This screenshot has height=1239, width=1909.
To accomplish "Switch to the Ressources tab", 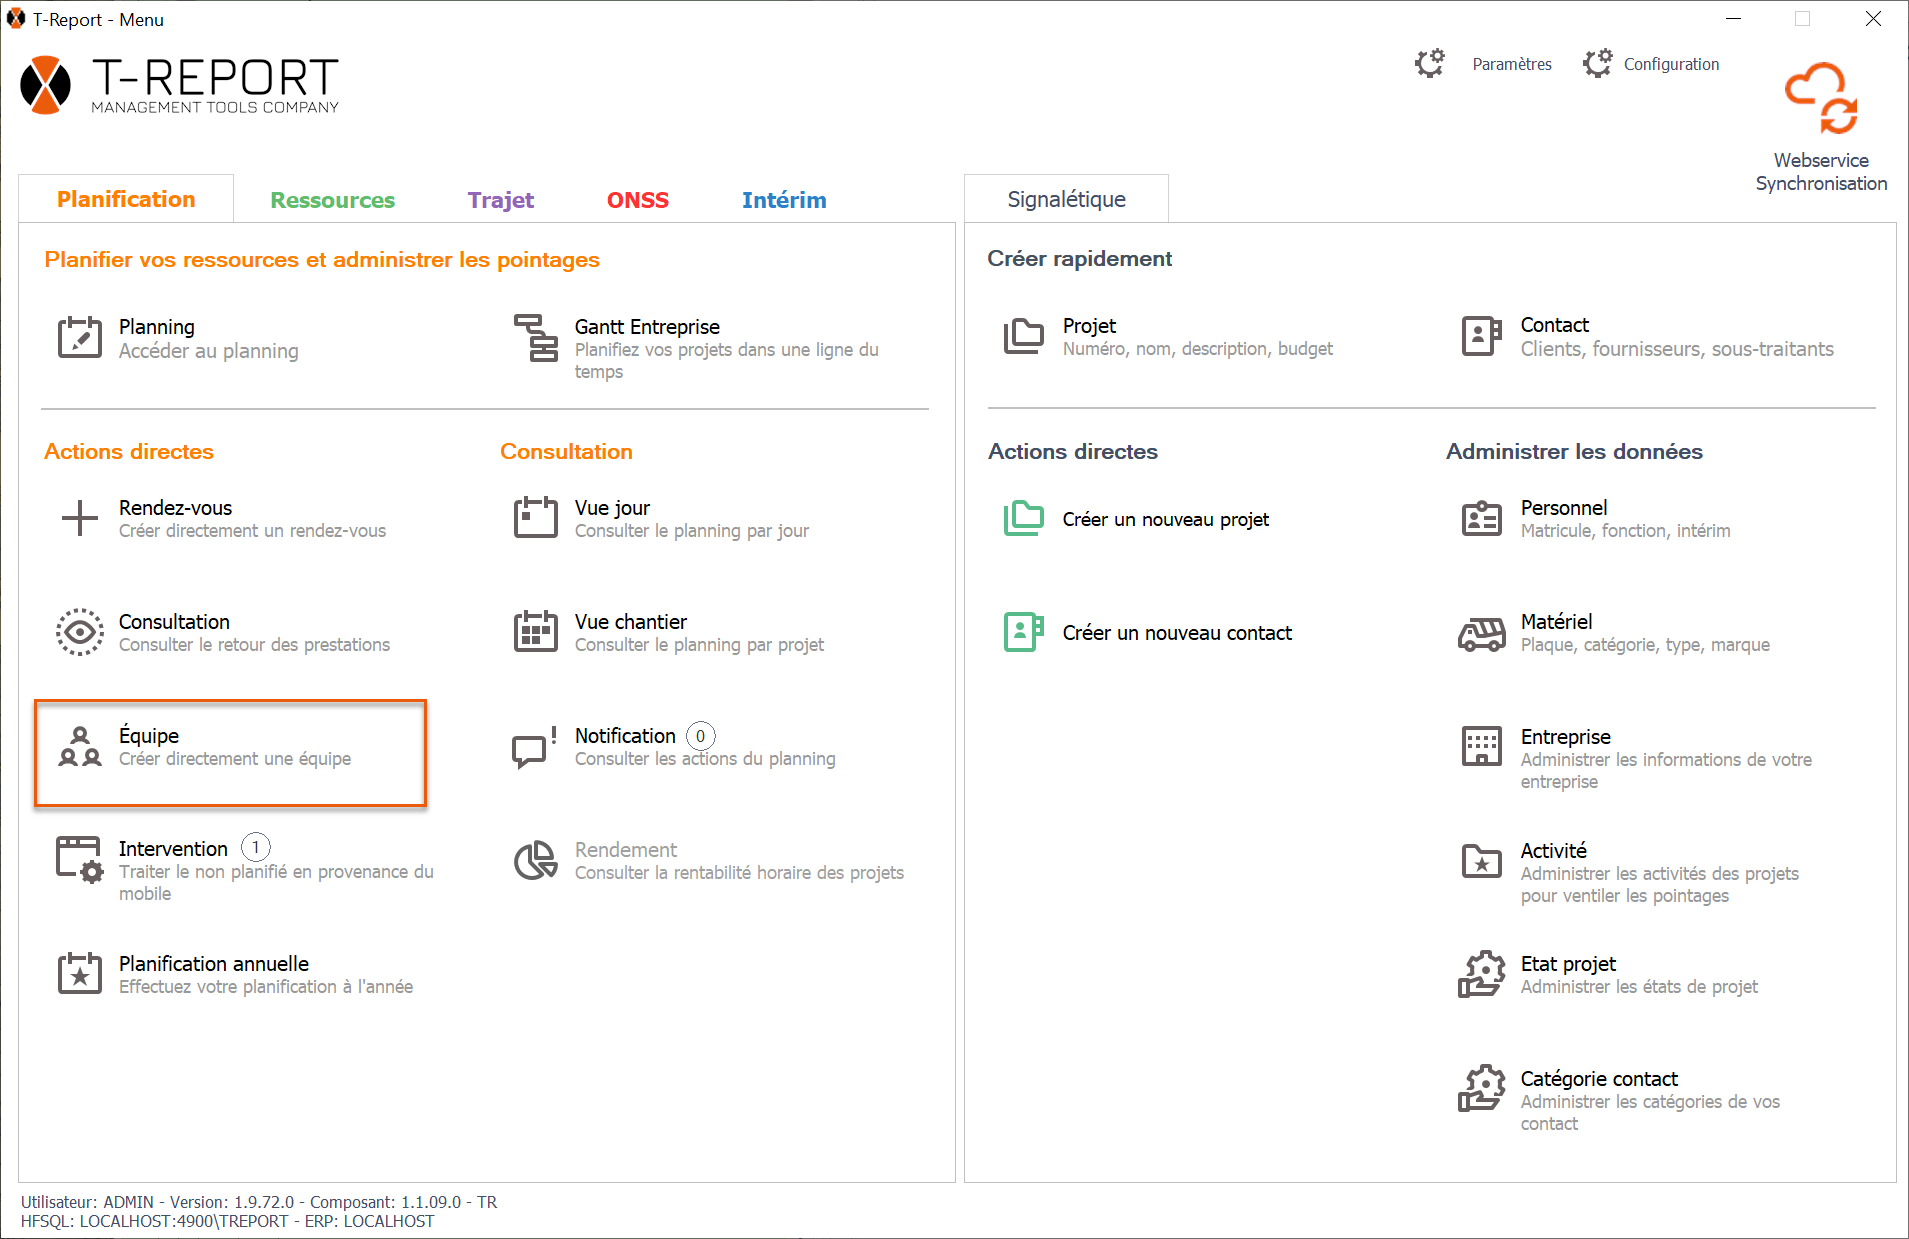I will 332,200.
